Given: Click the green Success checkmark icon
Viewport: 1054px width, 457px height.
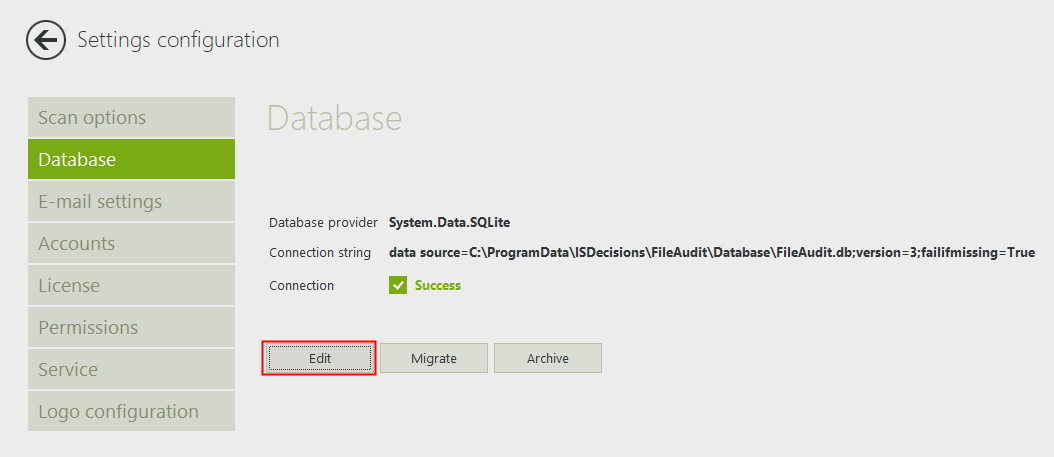Looking at the screenshot, I should (x=397, y=285).
